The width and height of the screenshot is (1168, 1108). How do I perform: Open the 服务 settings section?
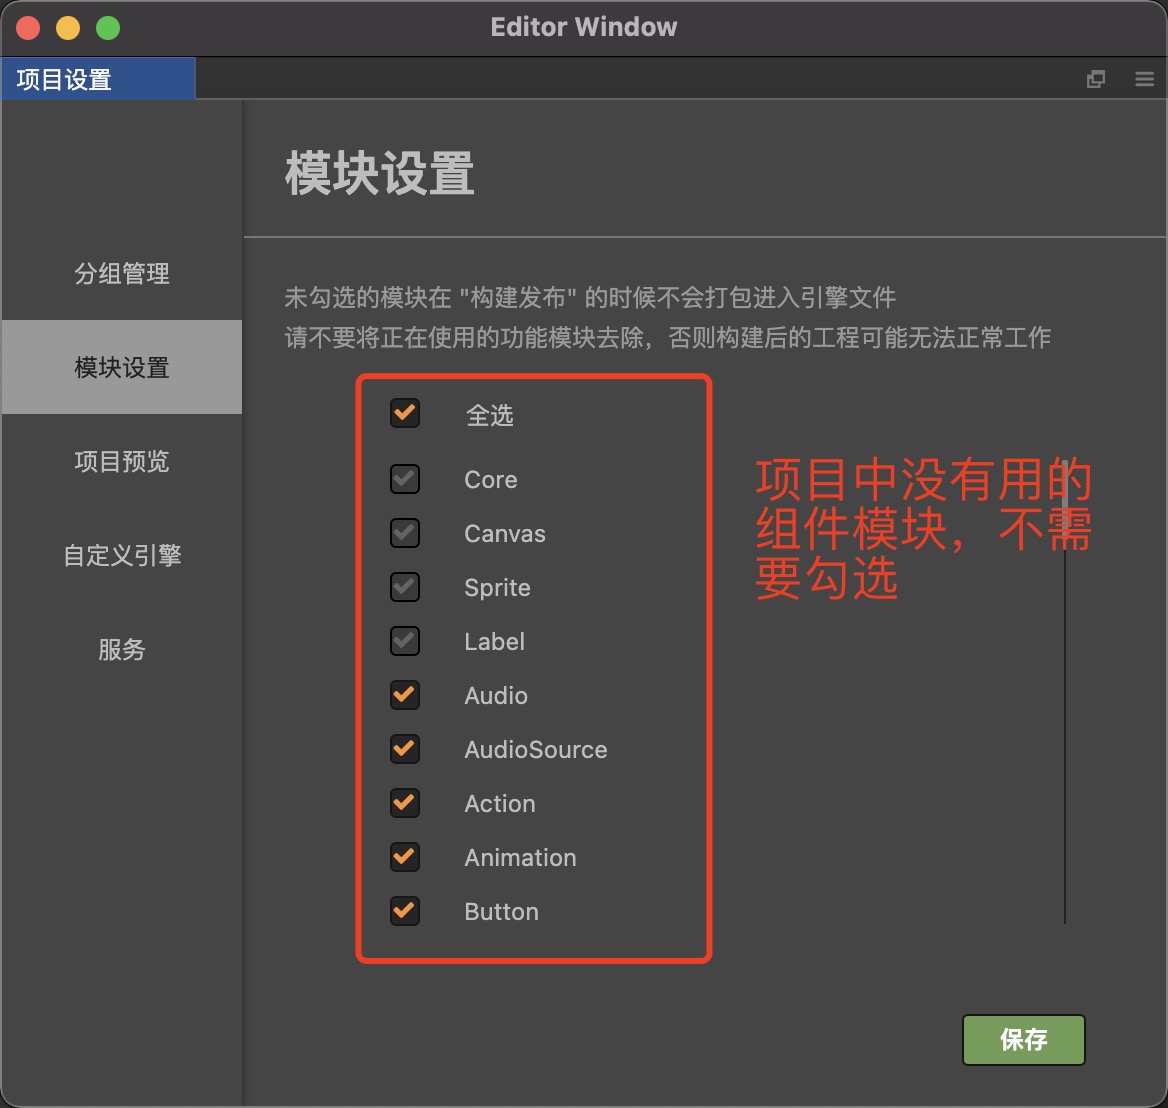pyautogui.click(x=121, y=649)
